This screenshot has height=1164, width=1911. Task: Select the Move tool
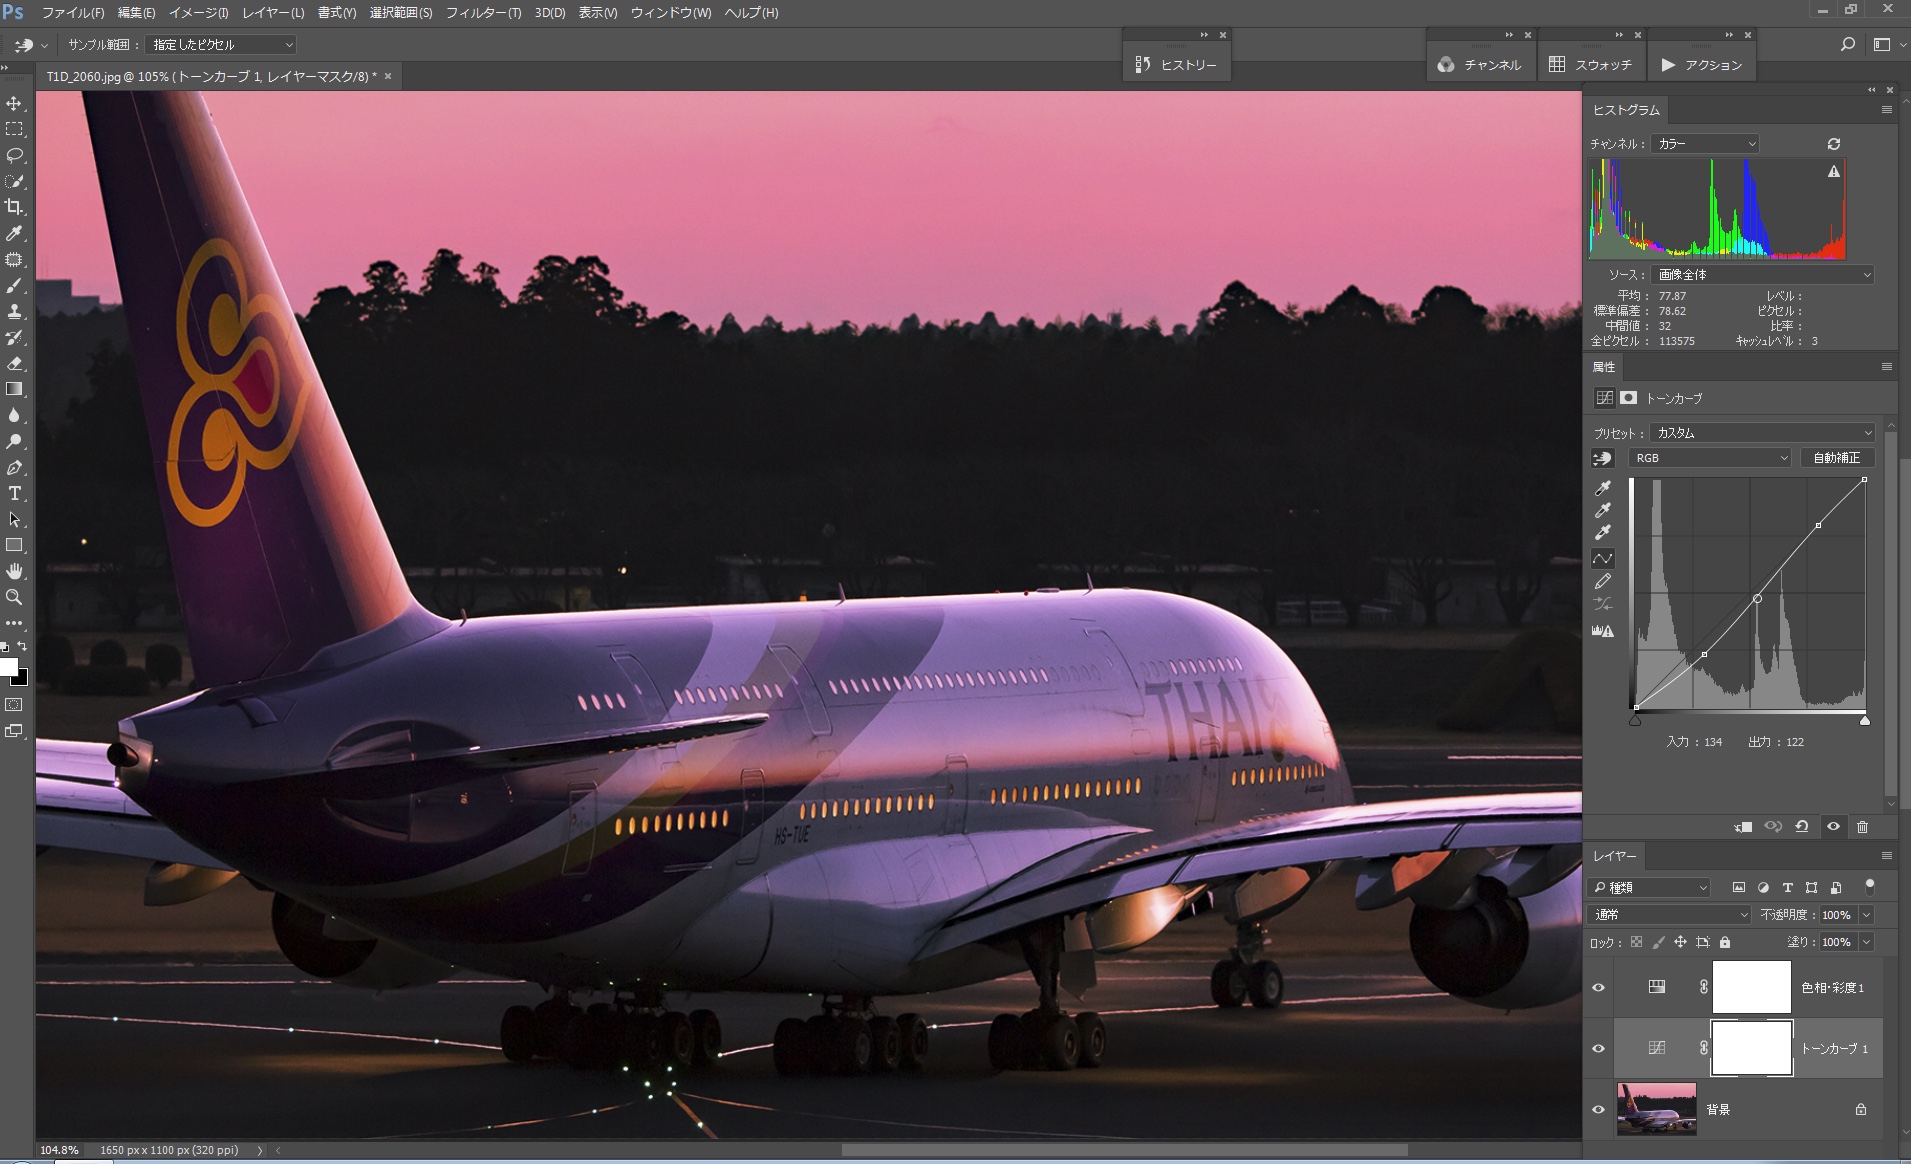(x=14, y=103)
